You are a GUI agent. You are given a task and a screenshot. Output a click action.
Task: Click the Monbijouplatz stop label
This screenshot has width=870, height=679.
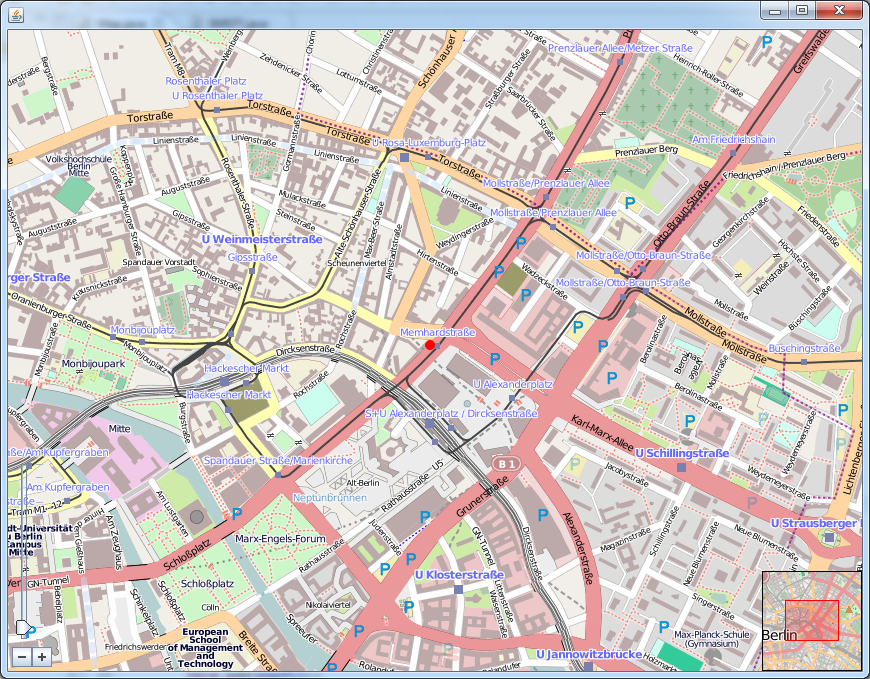coord(142,330)
